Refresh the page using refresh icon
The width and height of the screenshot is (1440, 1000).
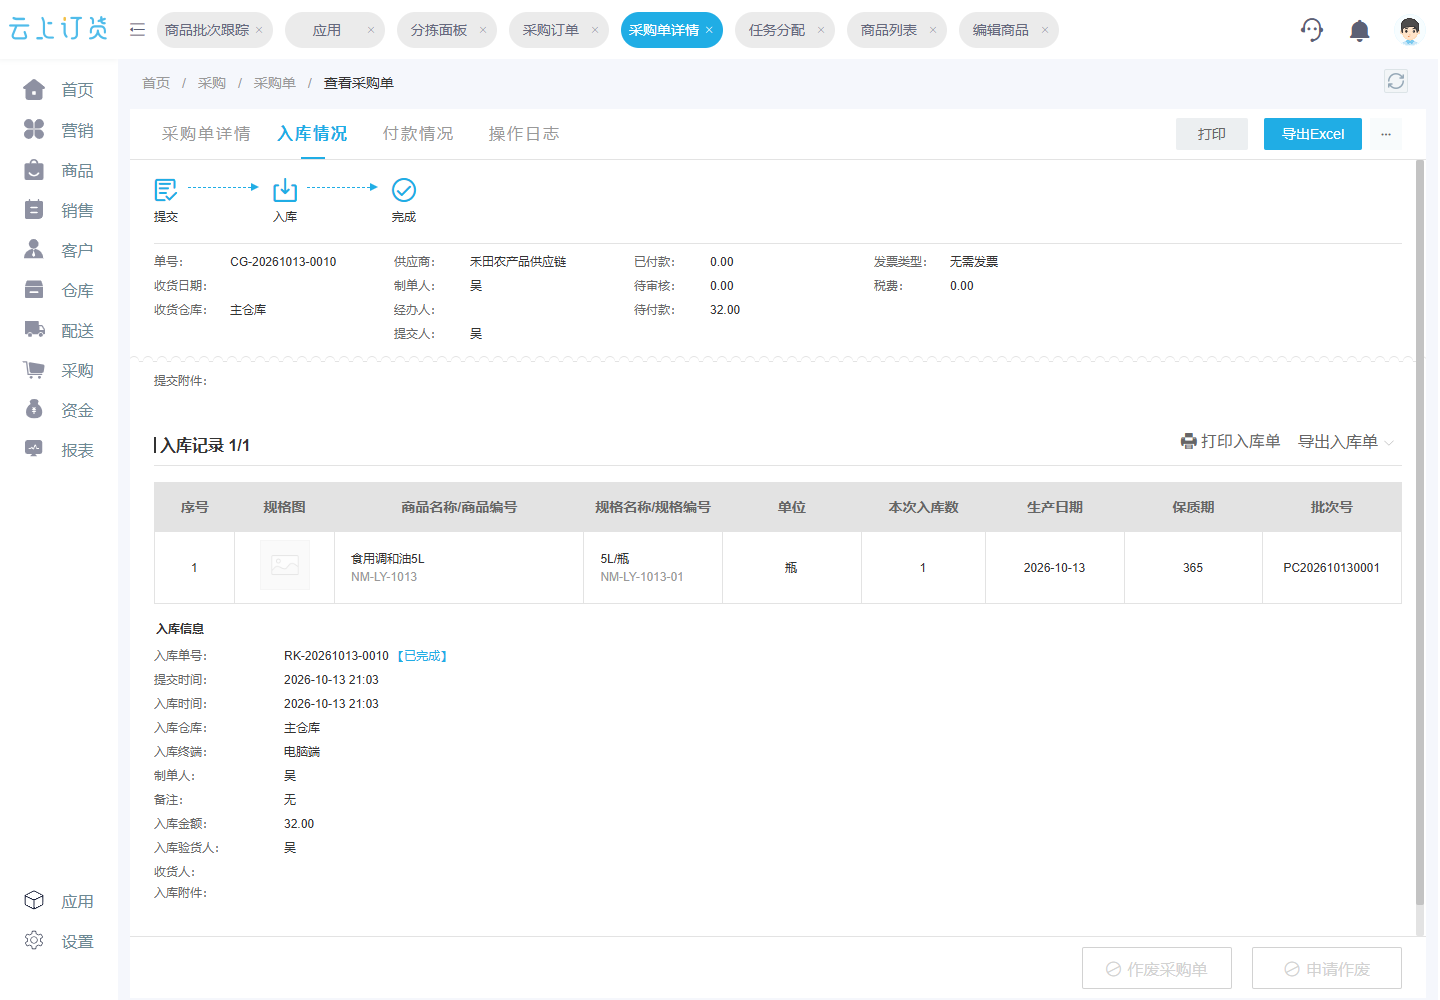pyautogui.click(x=1396, y=81)
